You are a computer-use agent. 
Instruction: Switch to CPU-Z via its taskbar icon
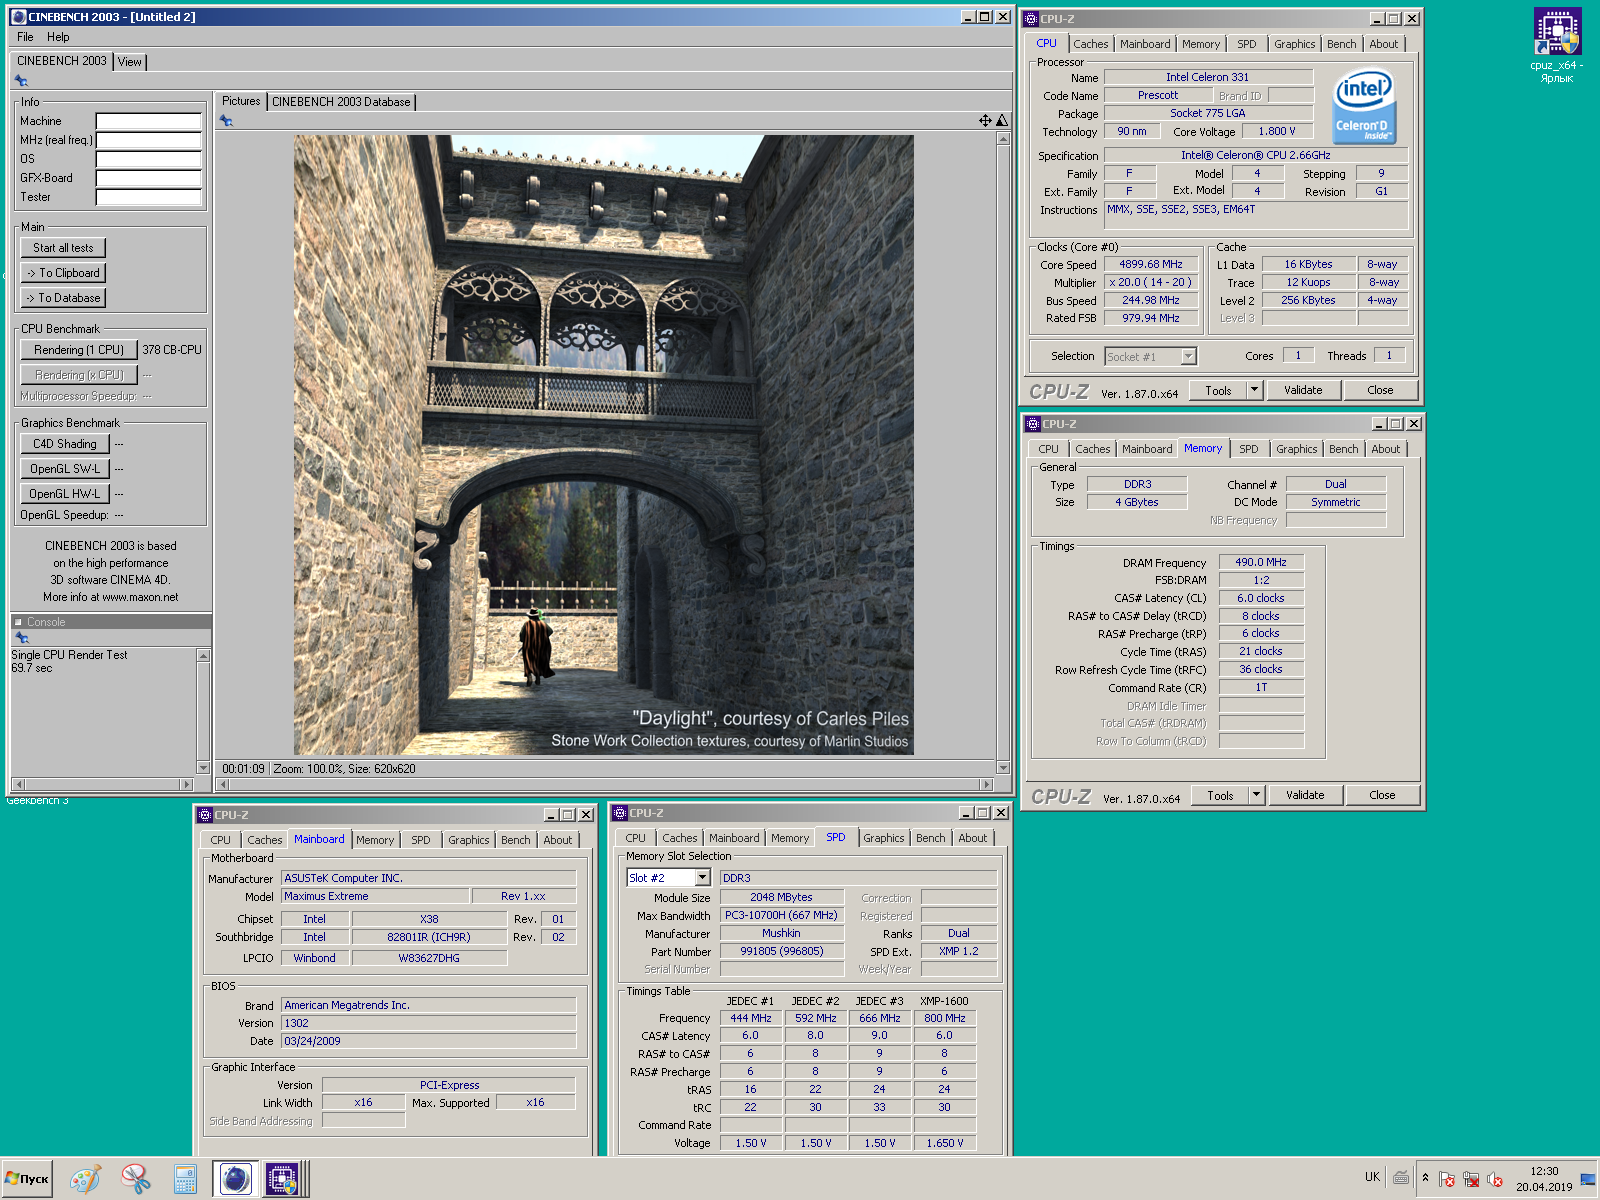283,1179
